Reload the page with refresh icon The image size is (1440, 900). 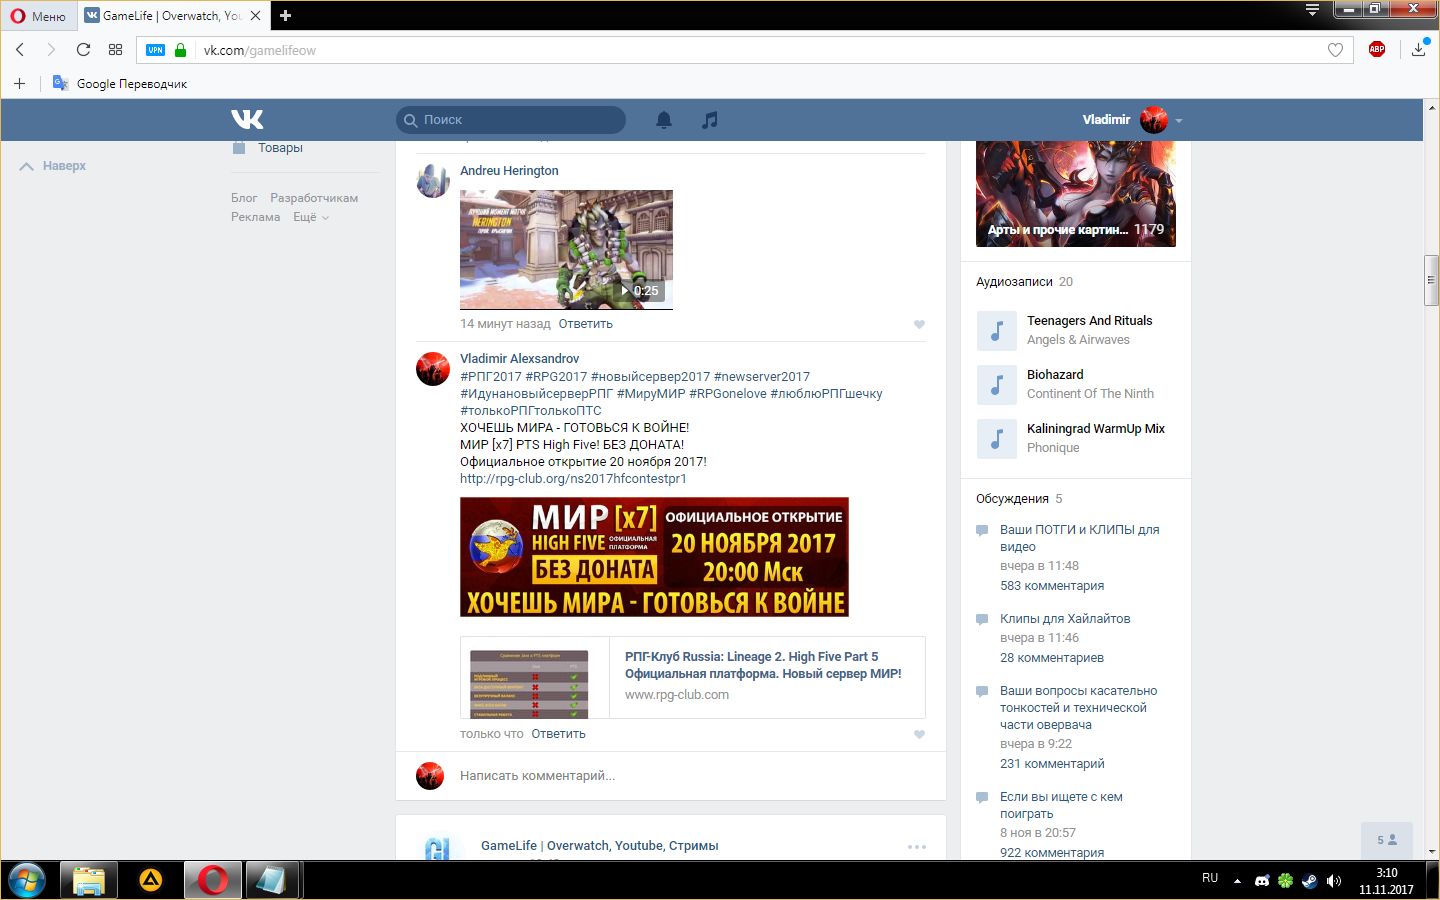tap(83, 50)
